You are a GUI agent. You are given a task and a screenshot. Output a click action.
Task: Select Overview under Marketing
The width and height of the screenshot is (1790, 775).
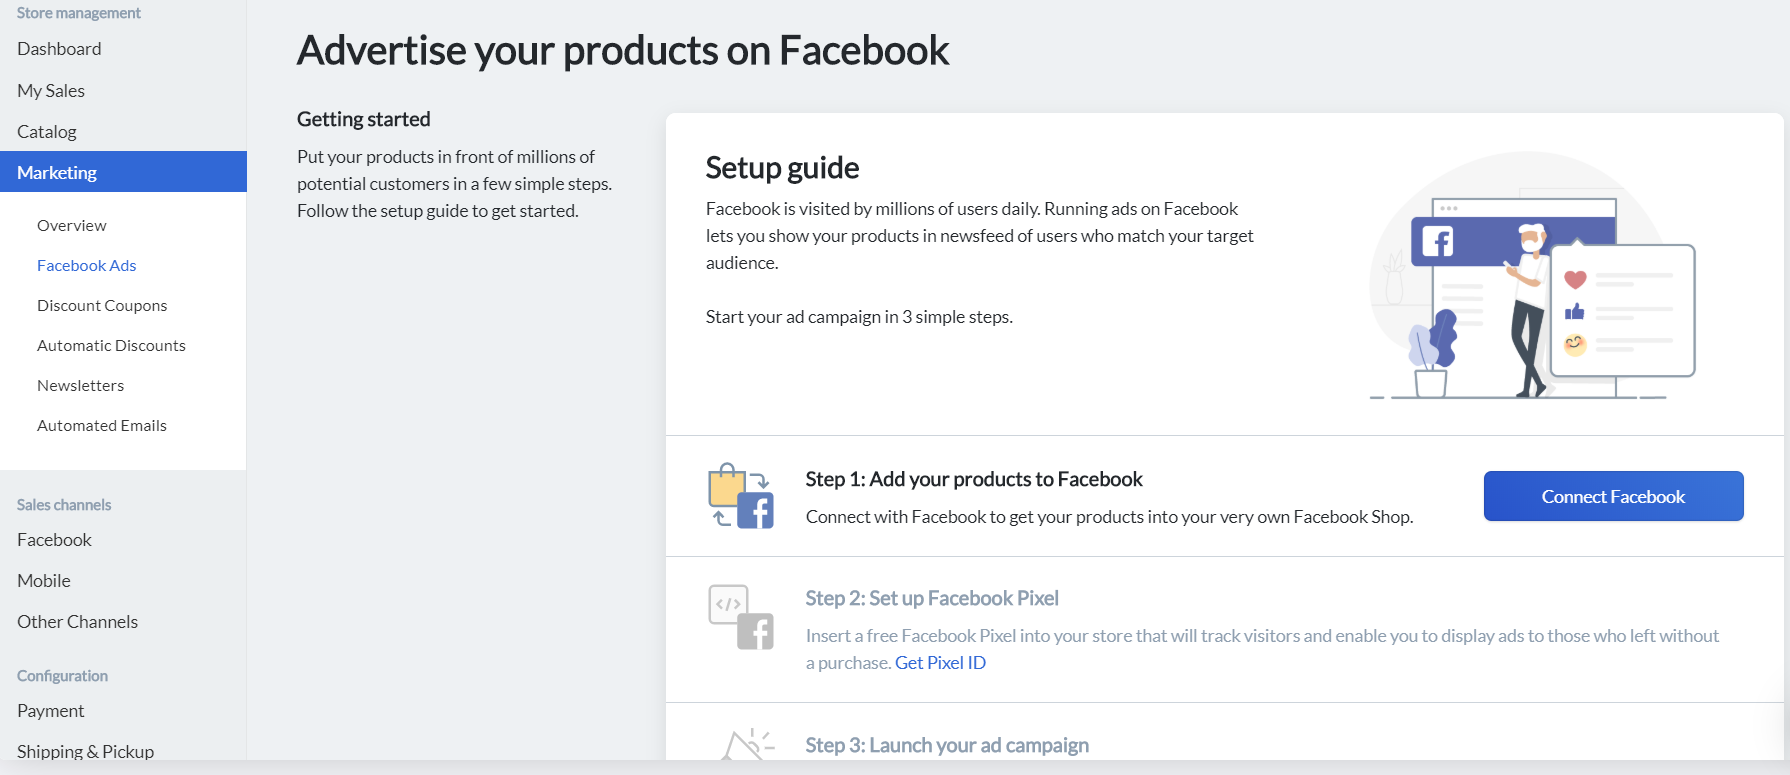72,226
